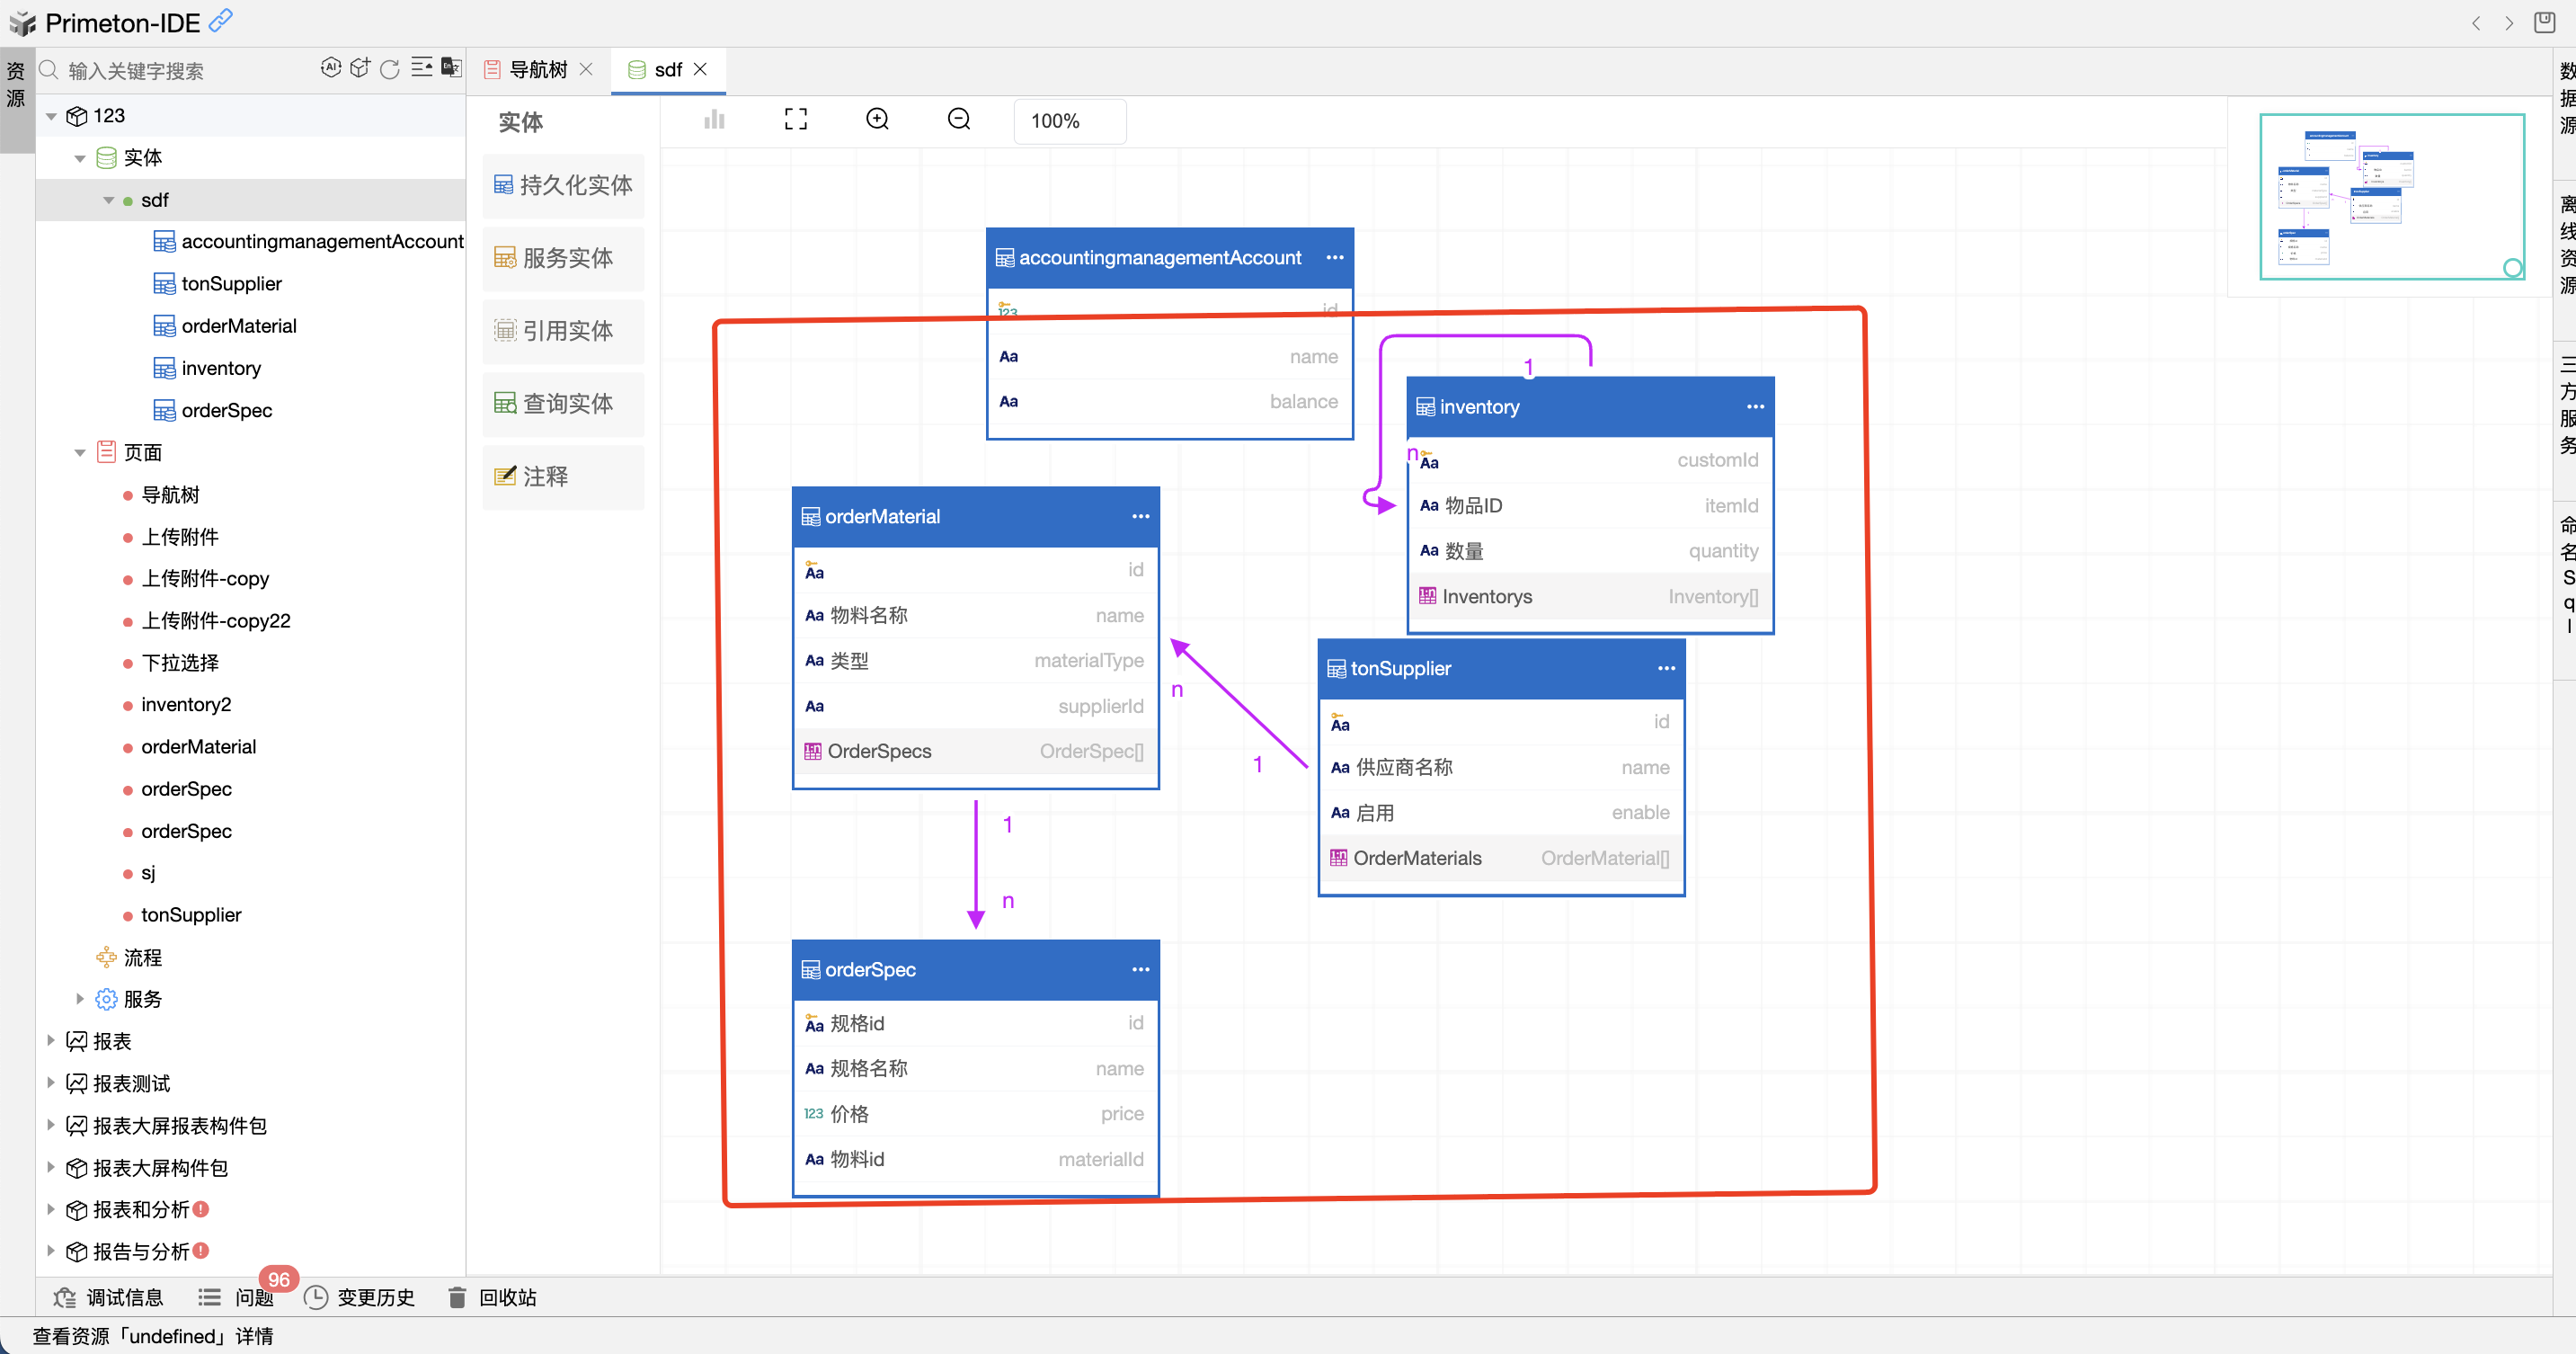Viewport: 2576px width, 1354px height.
Task: Zoom out of the entity canvas
Action: point(958,120)
